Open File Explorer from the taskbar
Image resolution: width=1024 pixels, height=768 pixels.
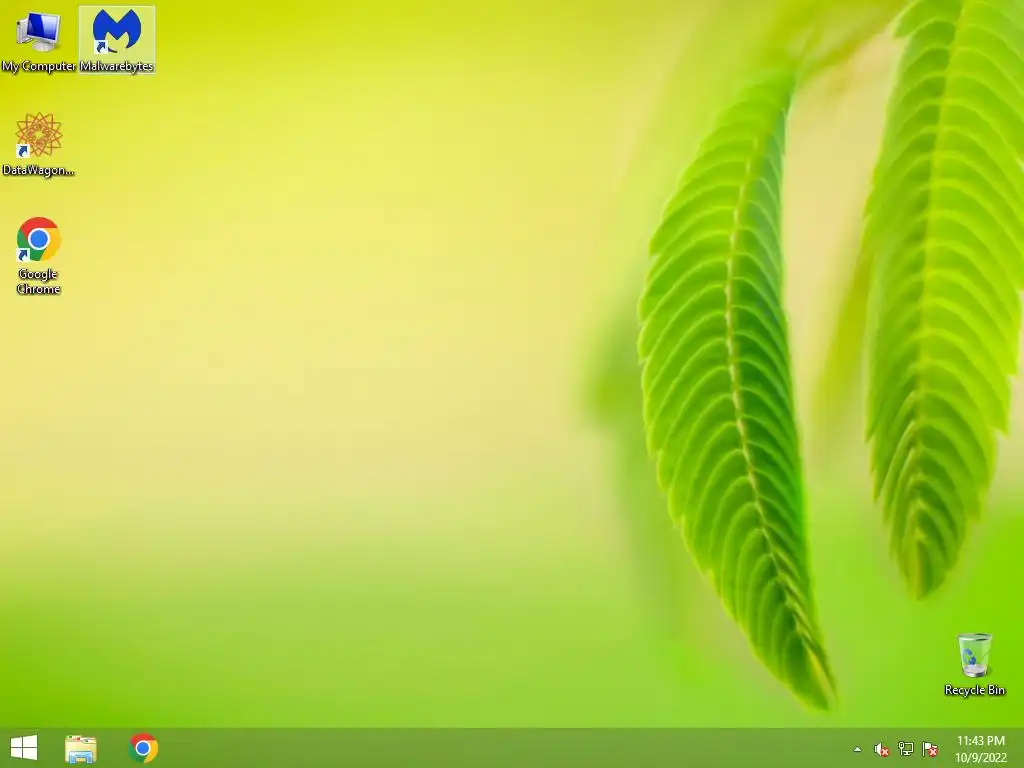[x=80, y=748]
